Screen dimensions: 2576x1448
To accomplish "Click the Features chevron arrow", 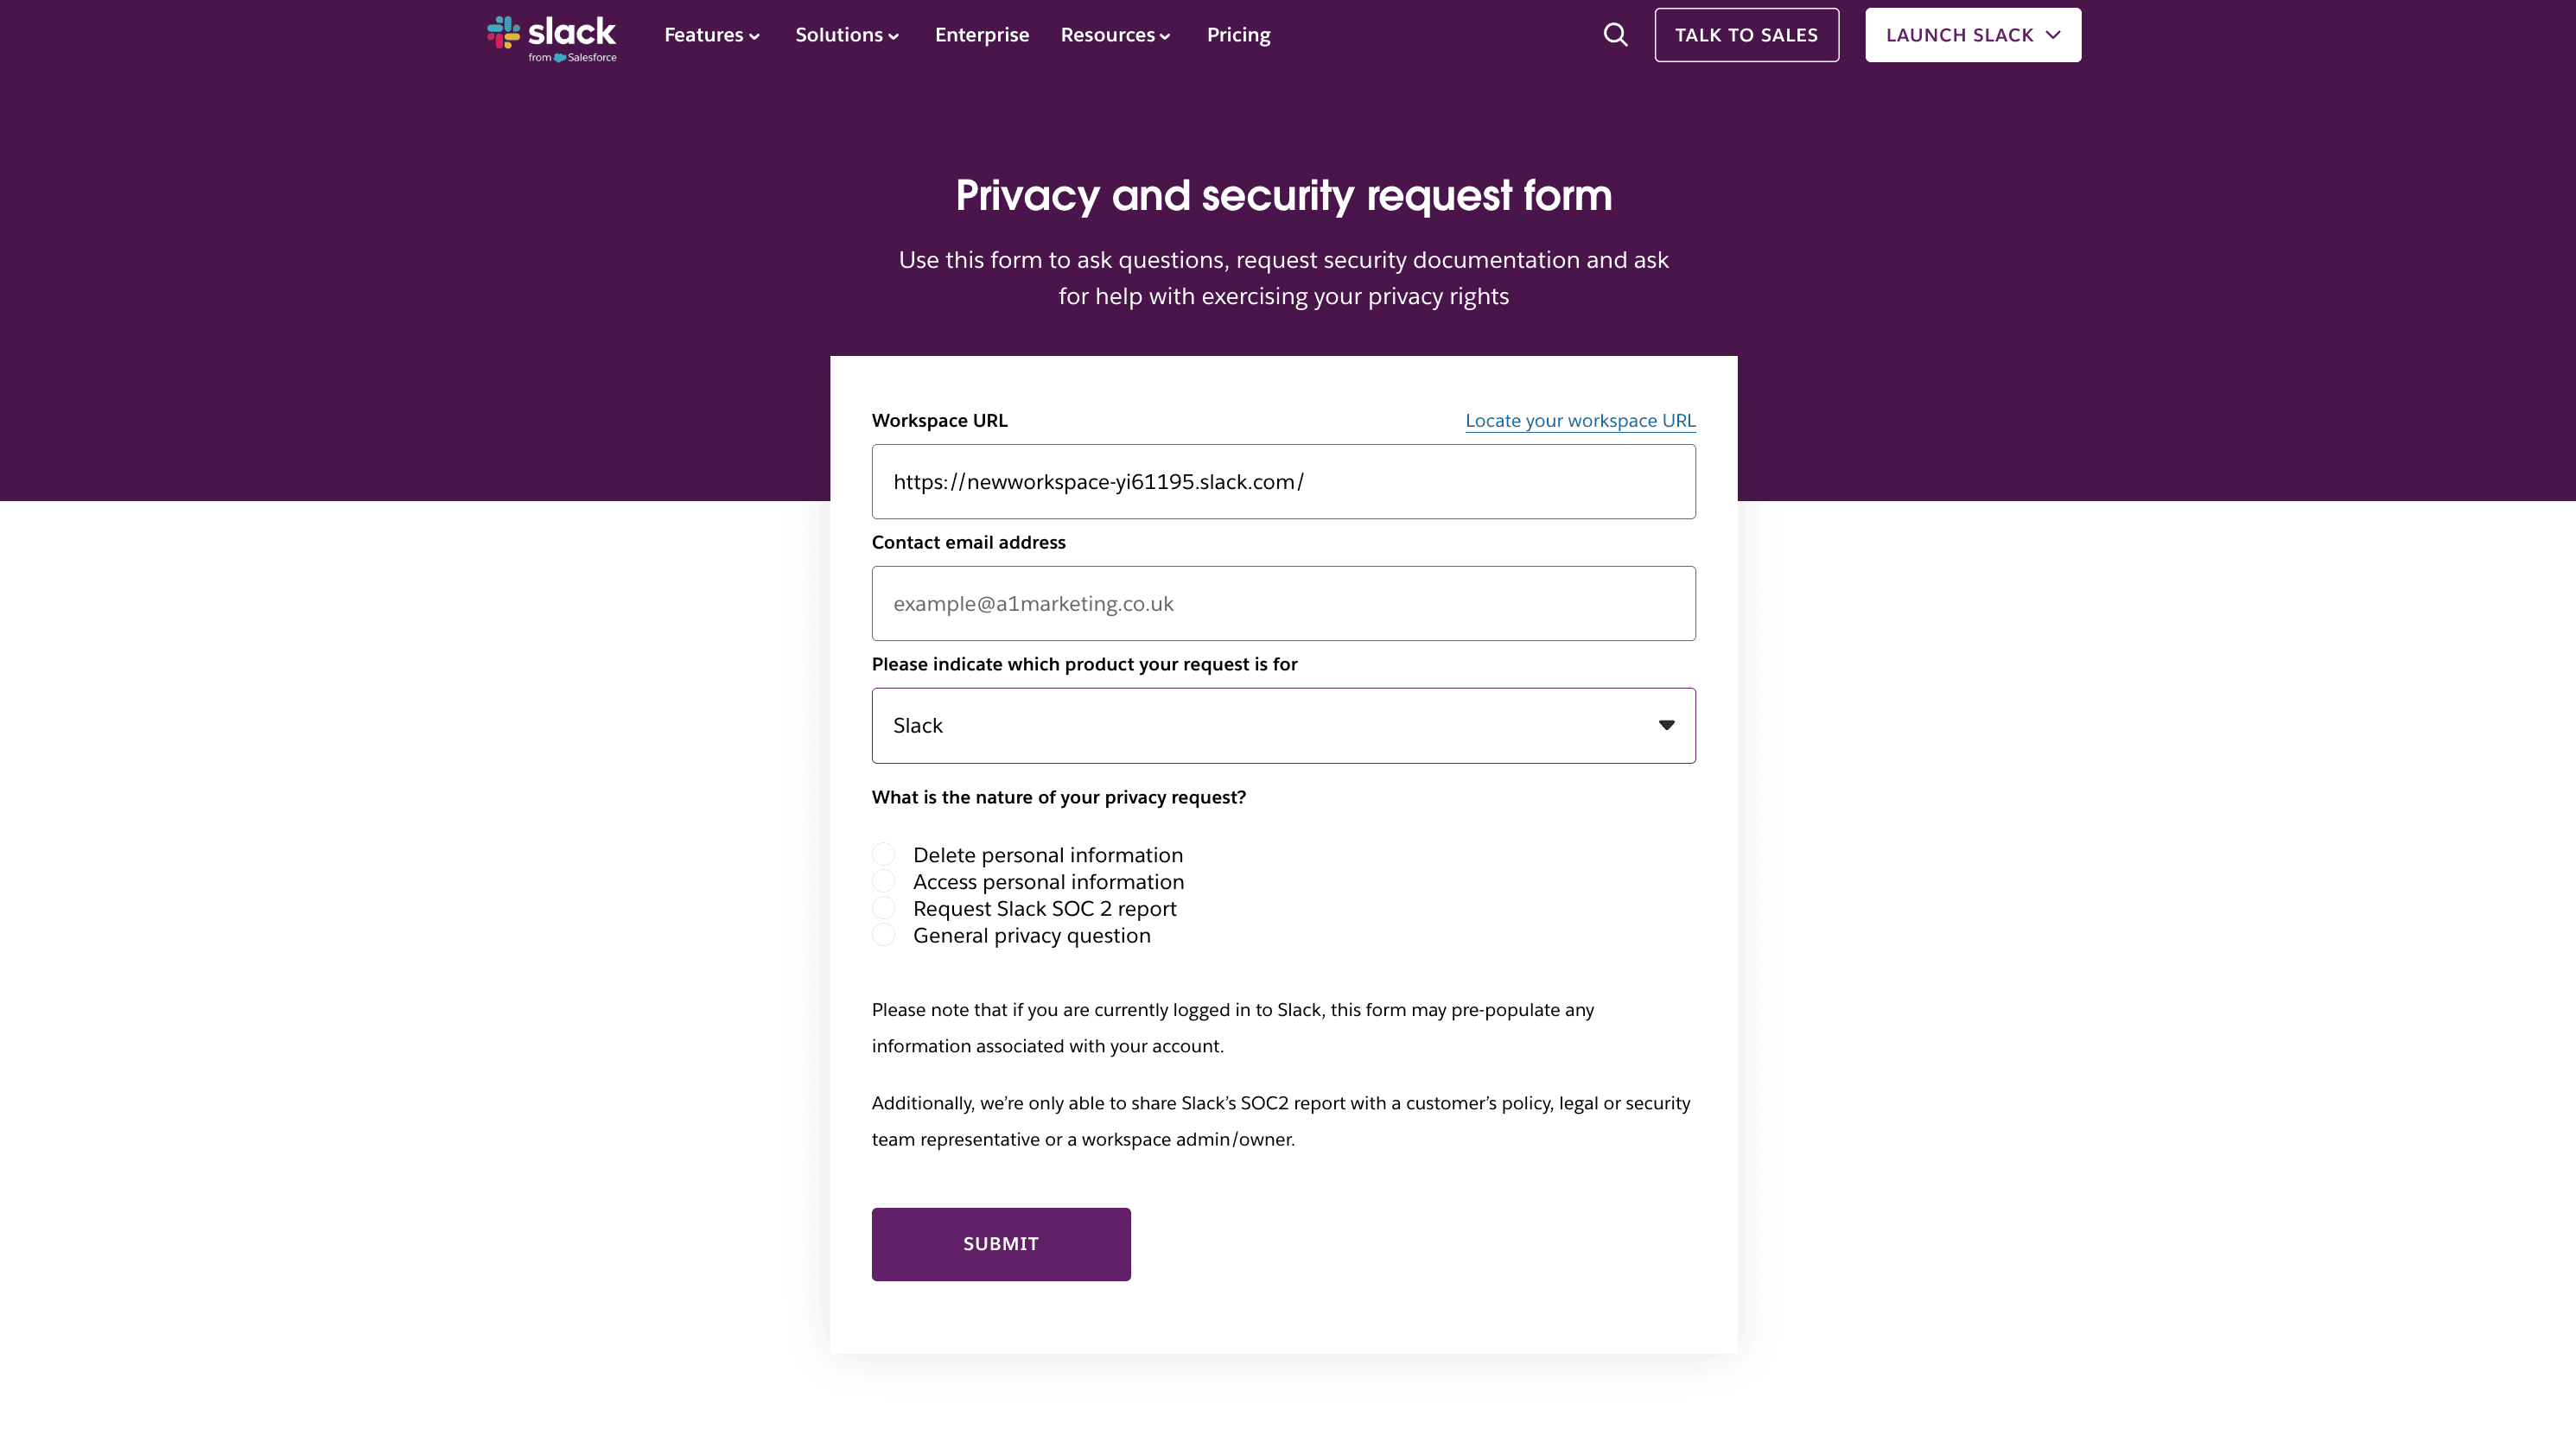I will tap(755, 37).
